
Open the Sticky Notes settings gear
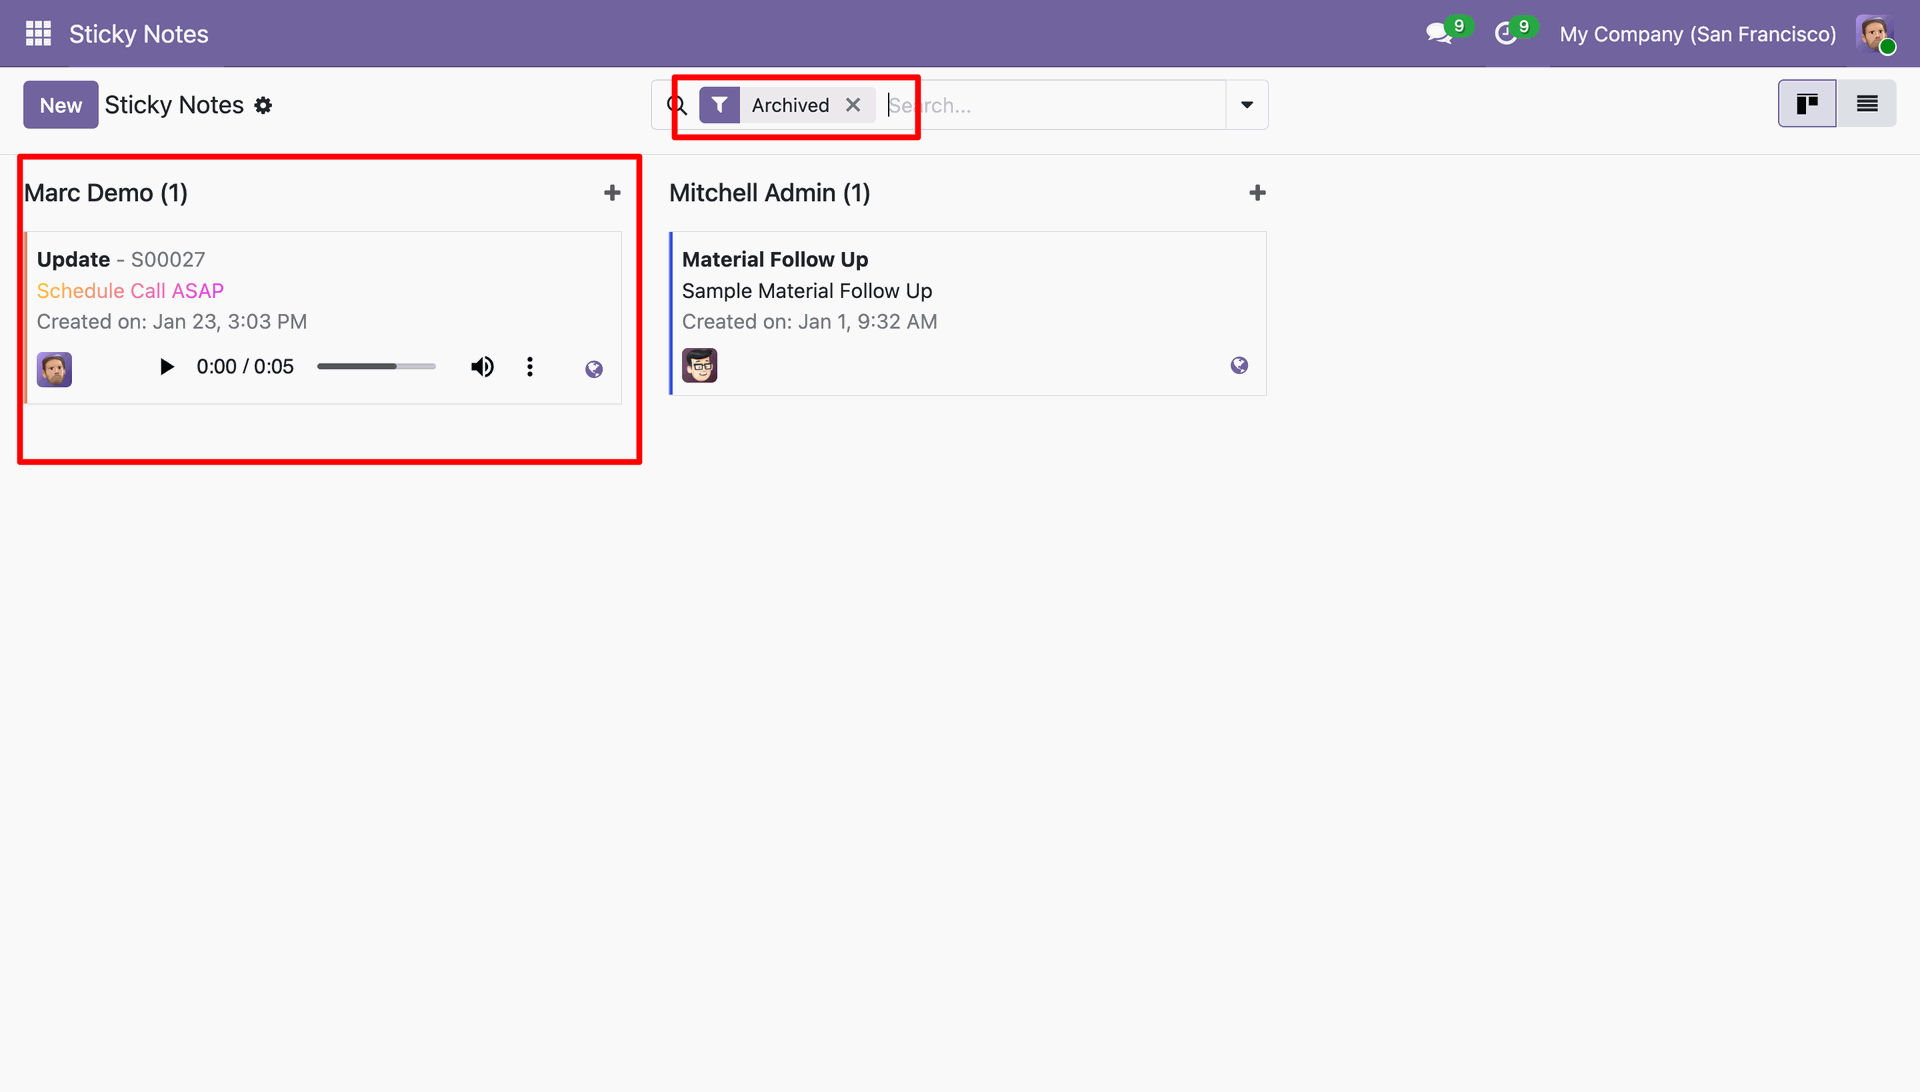click(x=263, y=105)
